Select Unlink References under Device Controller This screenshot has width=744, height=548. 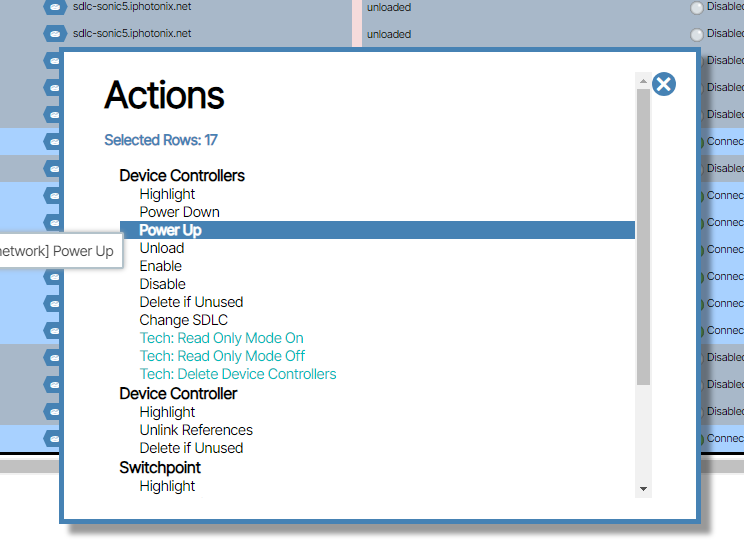[x=196, y=430]
